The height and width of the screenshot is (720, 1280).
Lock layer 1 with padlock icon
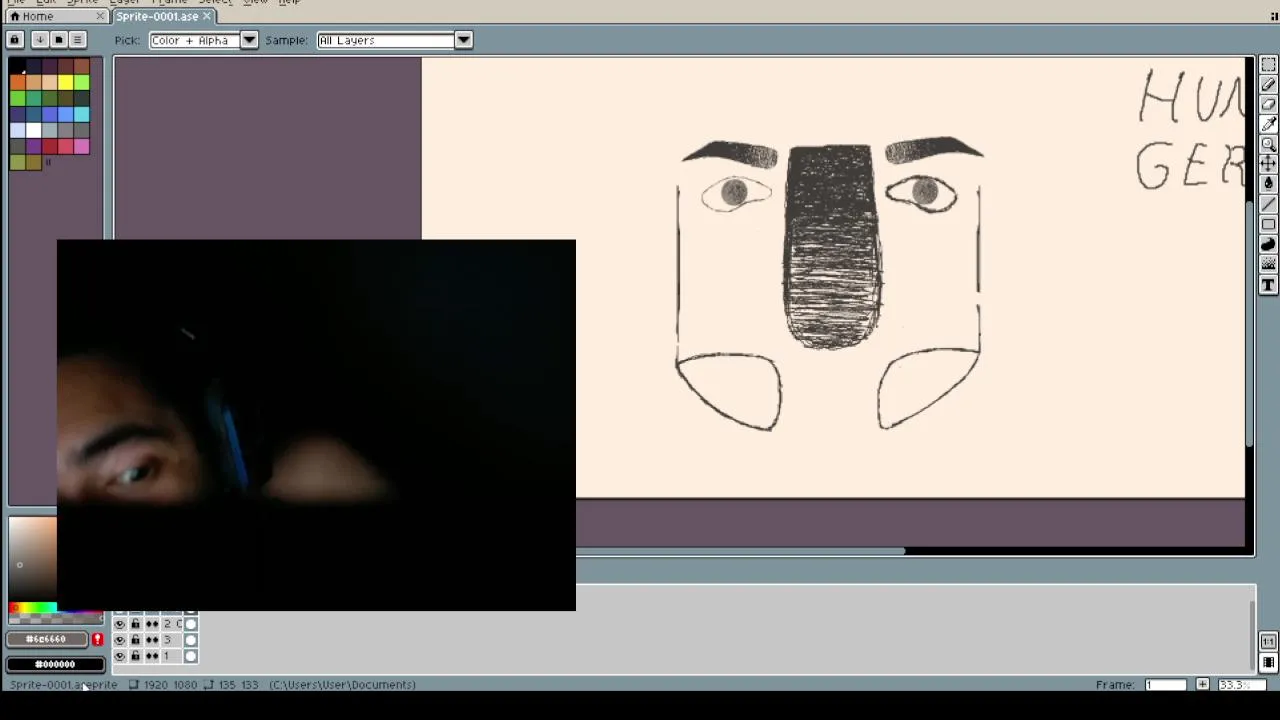point(135,656)
